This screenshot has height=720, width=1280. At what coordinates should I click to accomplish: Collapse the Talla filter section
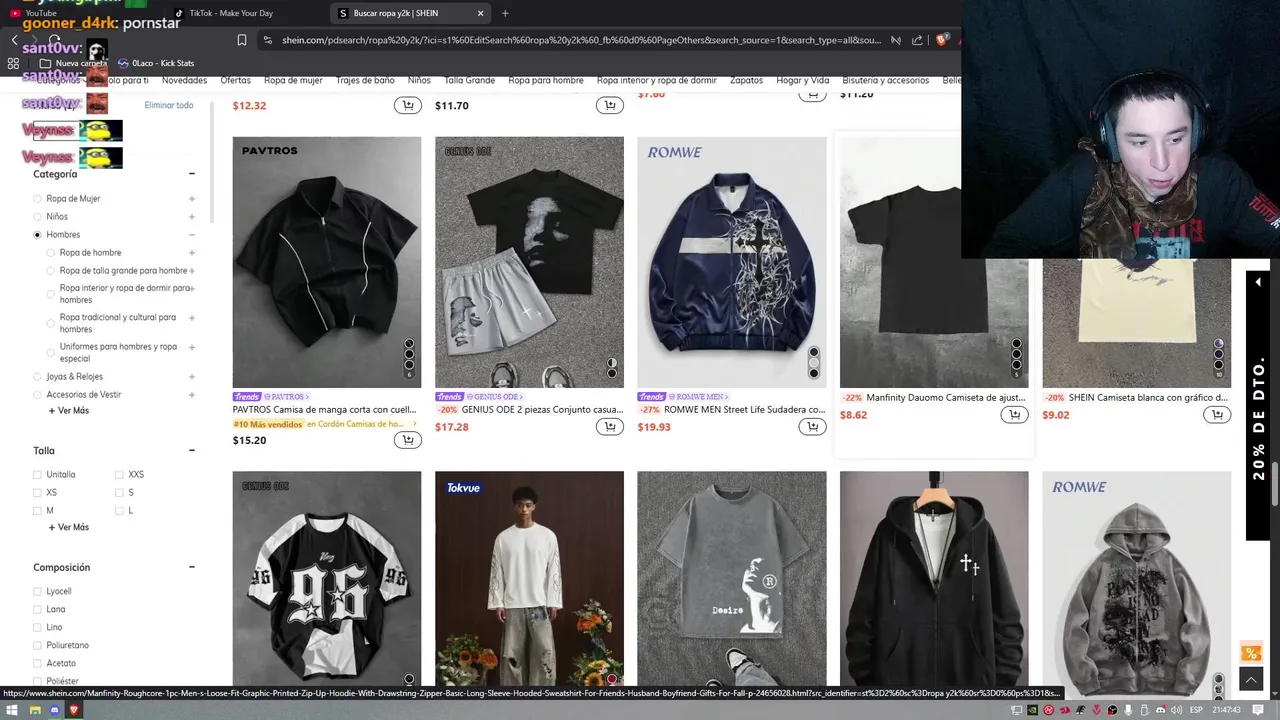click(x=191, y=450)
